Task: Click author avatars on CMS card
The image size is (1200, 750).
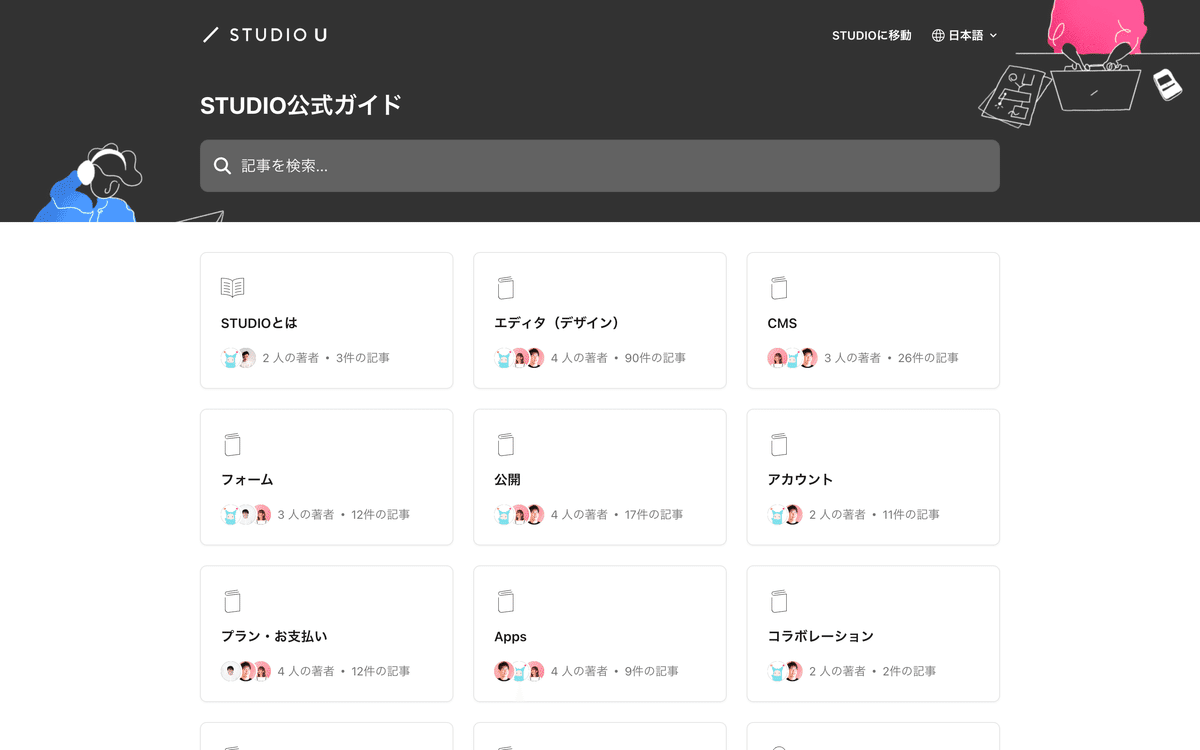Action: tap(792, 358)
